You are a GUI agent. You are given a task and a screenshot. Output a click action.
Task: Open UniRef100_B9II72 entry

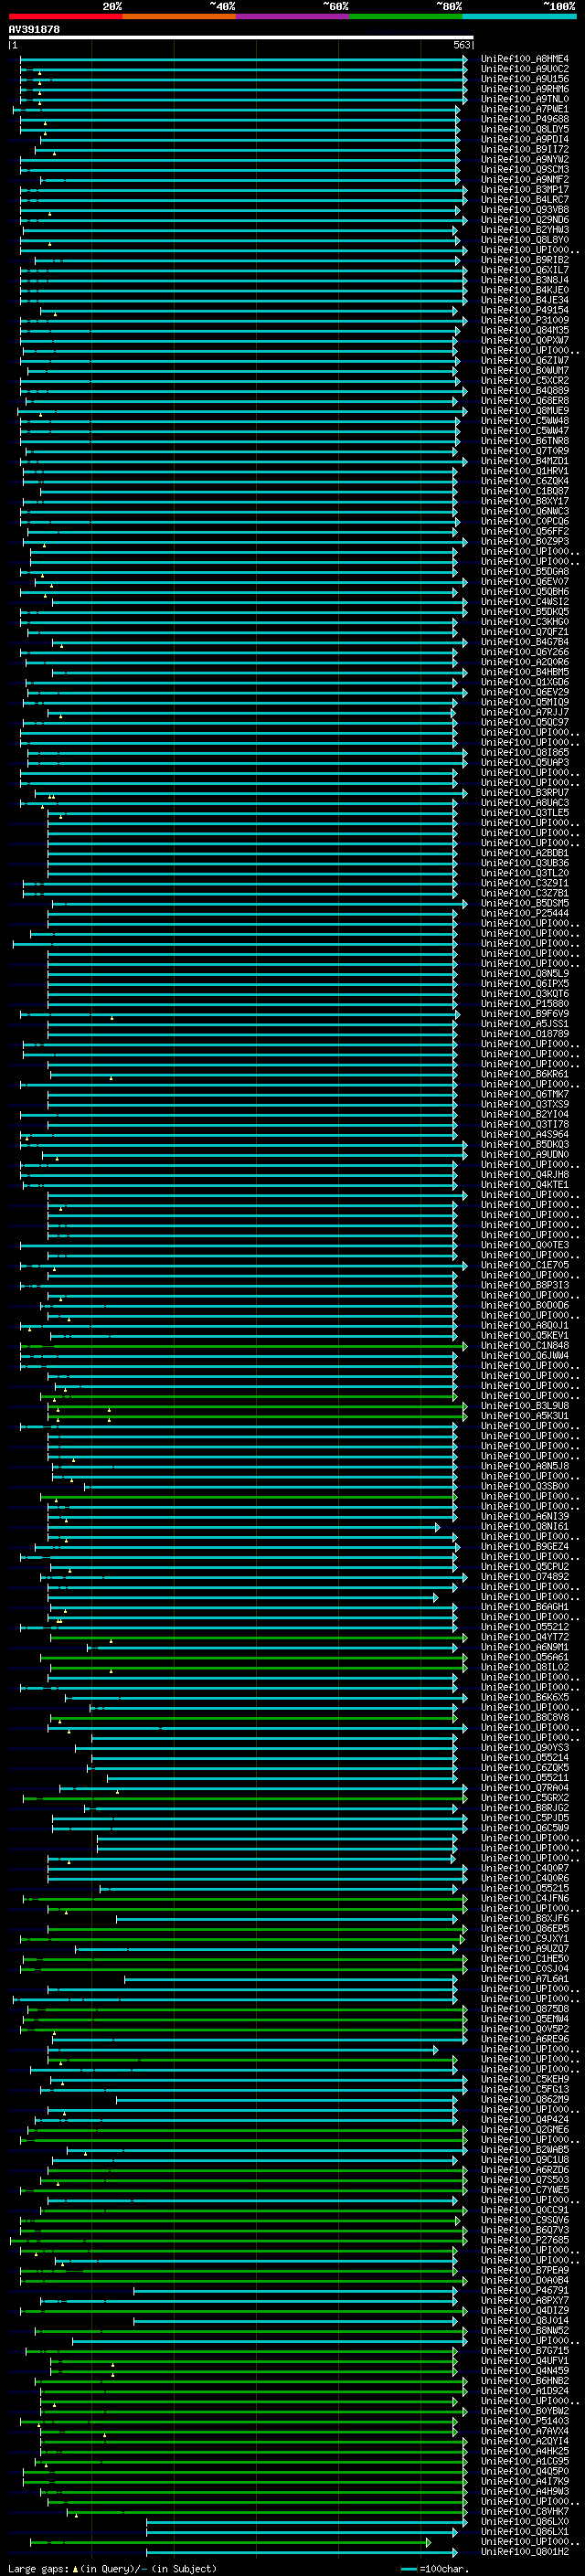coord(525,149)
